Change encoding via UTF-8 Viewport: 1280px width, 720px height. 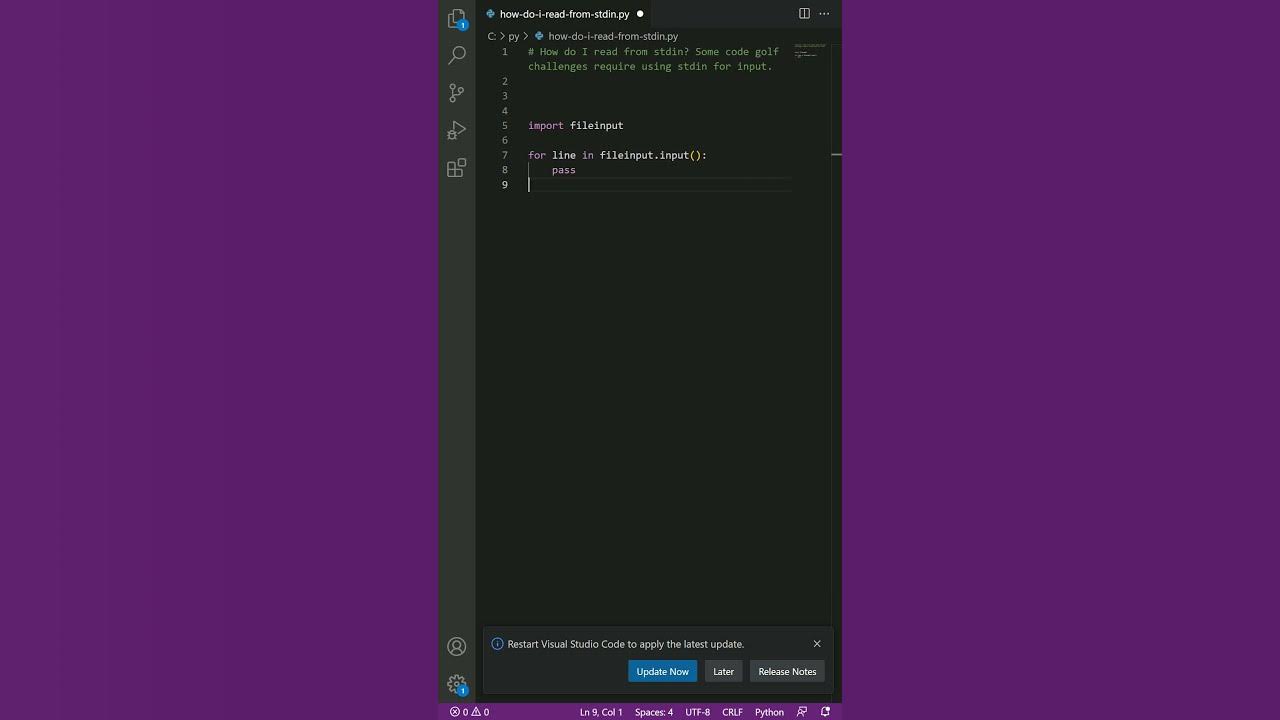[x=697, y=712]
